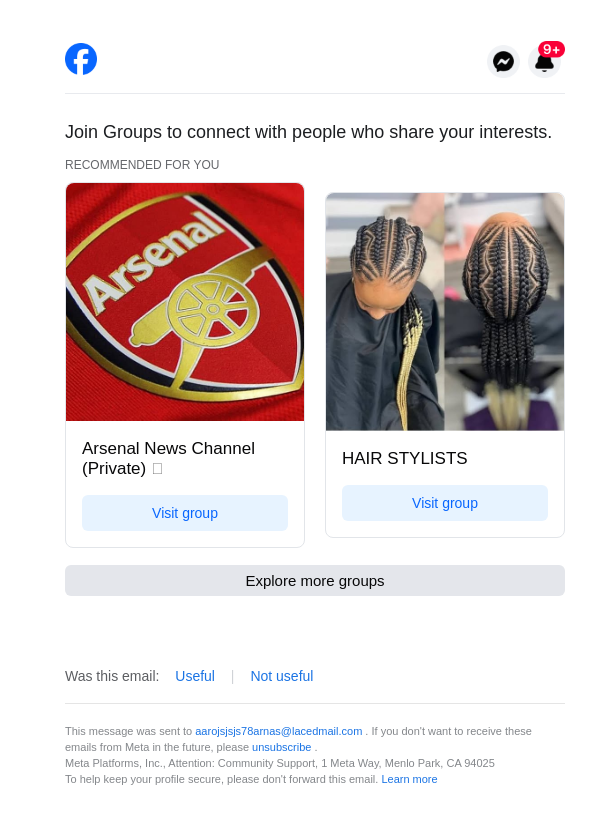
Task: Click the lacedmail.com email address link
Action: [278, 731]
